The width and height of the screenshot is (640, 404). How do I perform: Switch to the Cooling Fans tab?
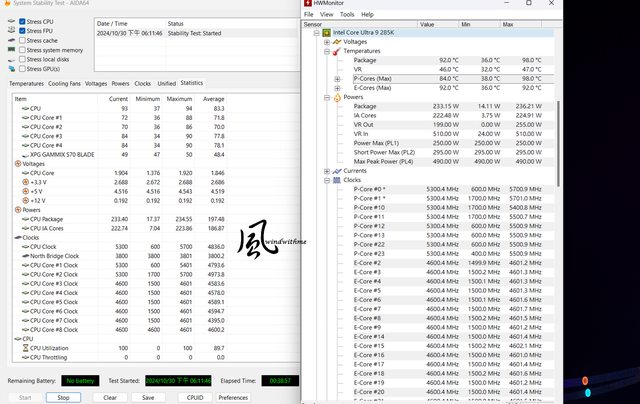(65, 83)
